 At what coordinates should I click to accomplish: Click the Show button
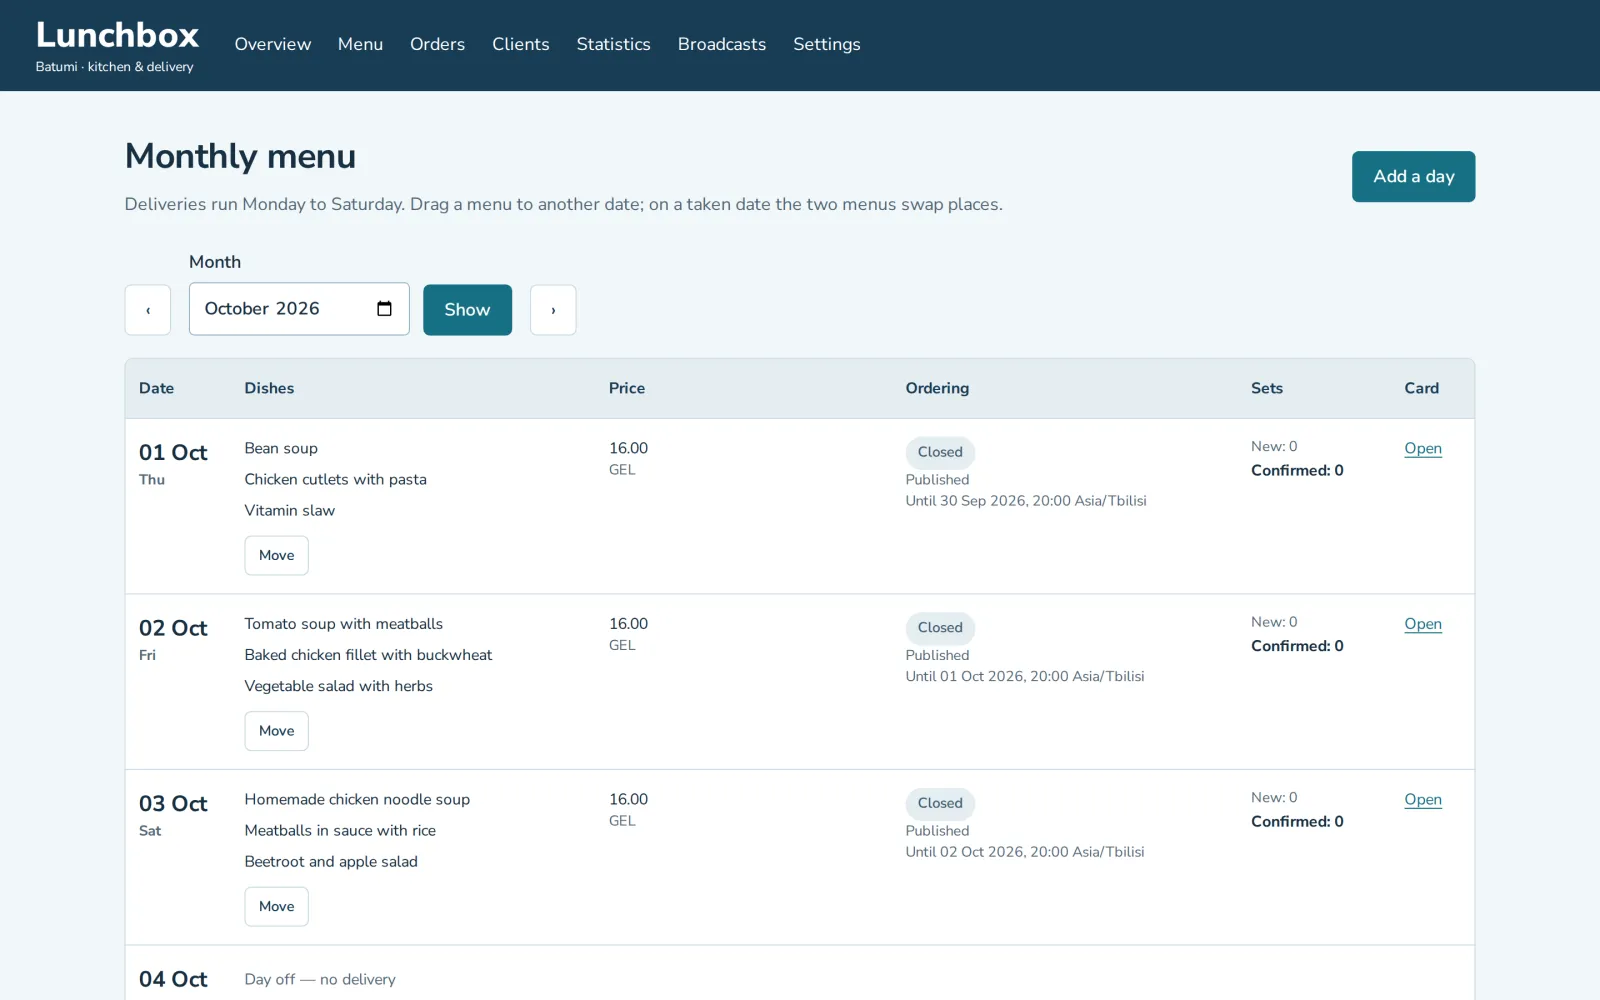click(x=467, y=310)
